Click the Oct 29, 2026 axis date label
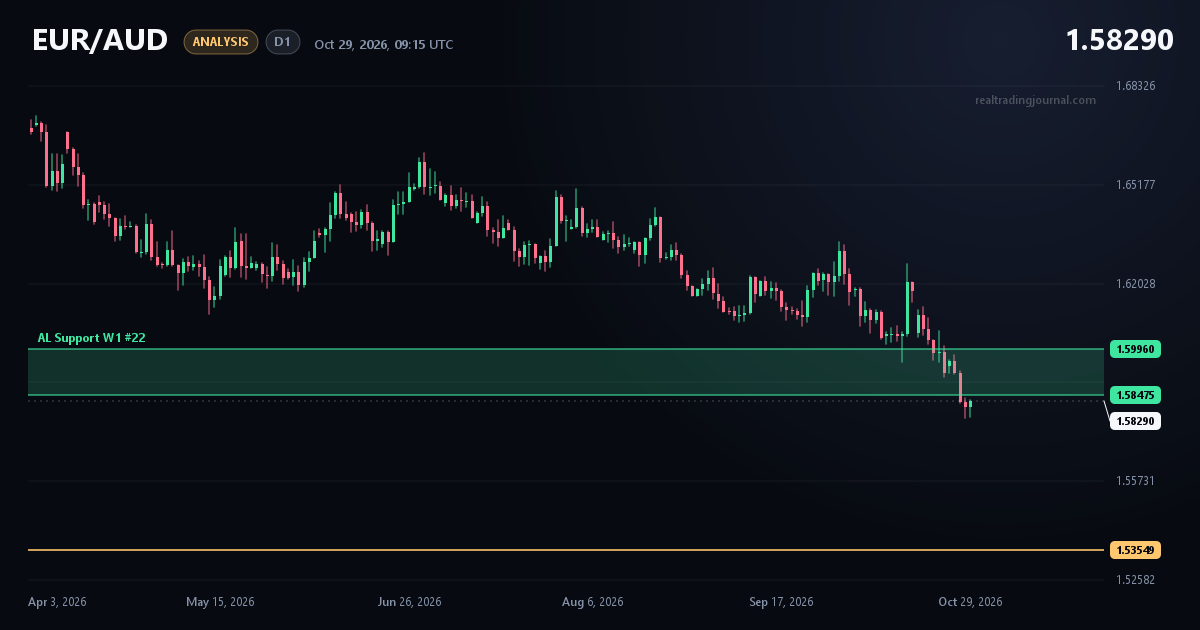The width and height of the screenshot is (1200, 630). [x=970, y=602]
